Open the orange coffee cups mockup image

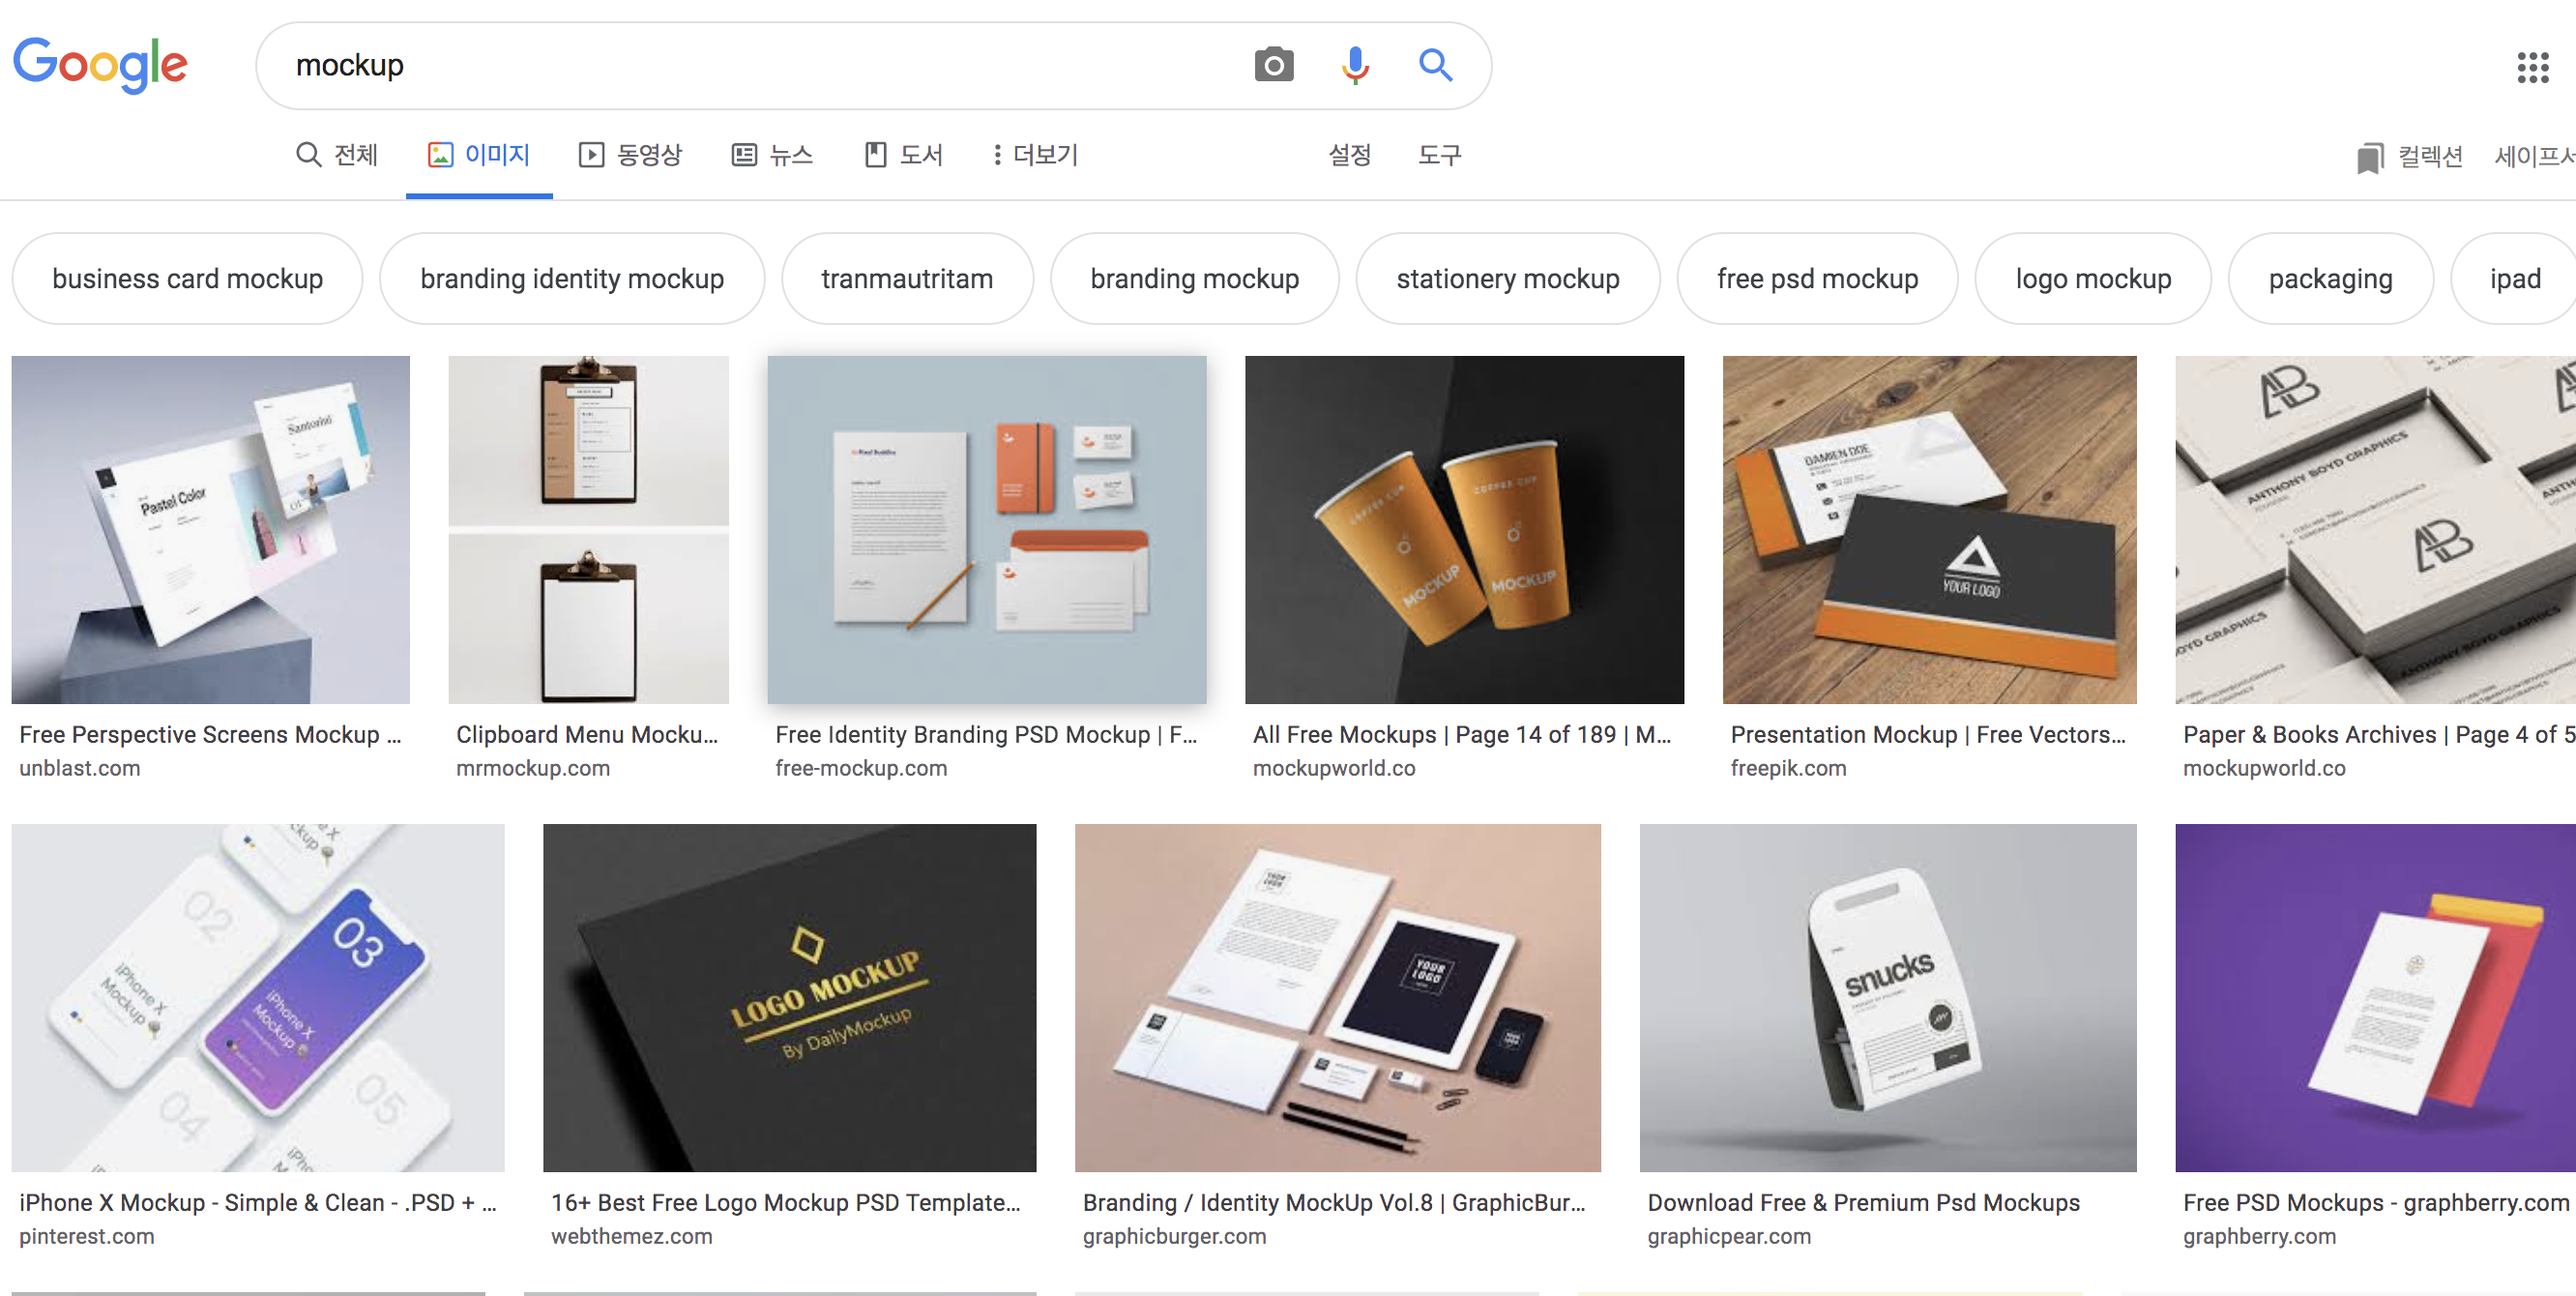coord(1463,530)
